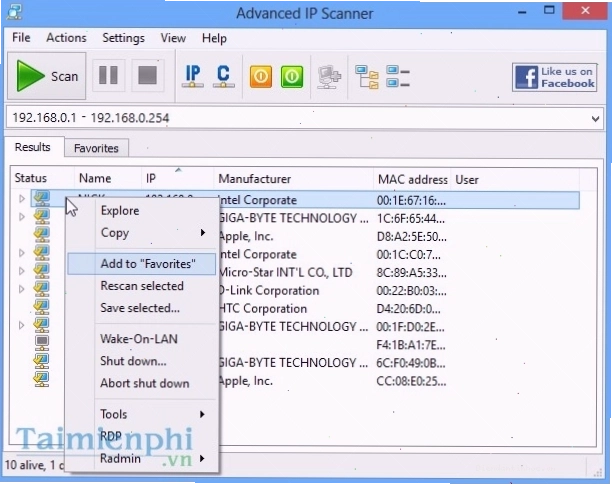Open the Tools submenu in context menu
Screen dimensions: 612x485
click(141, 414)
